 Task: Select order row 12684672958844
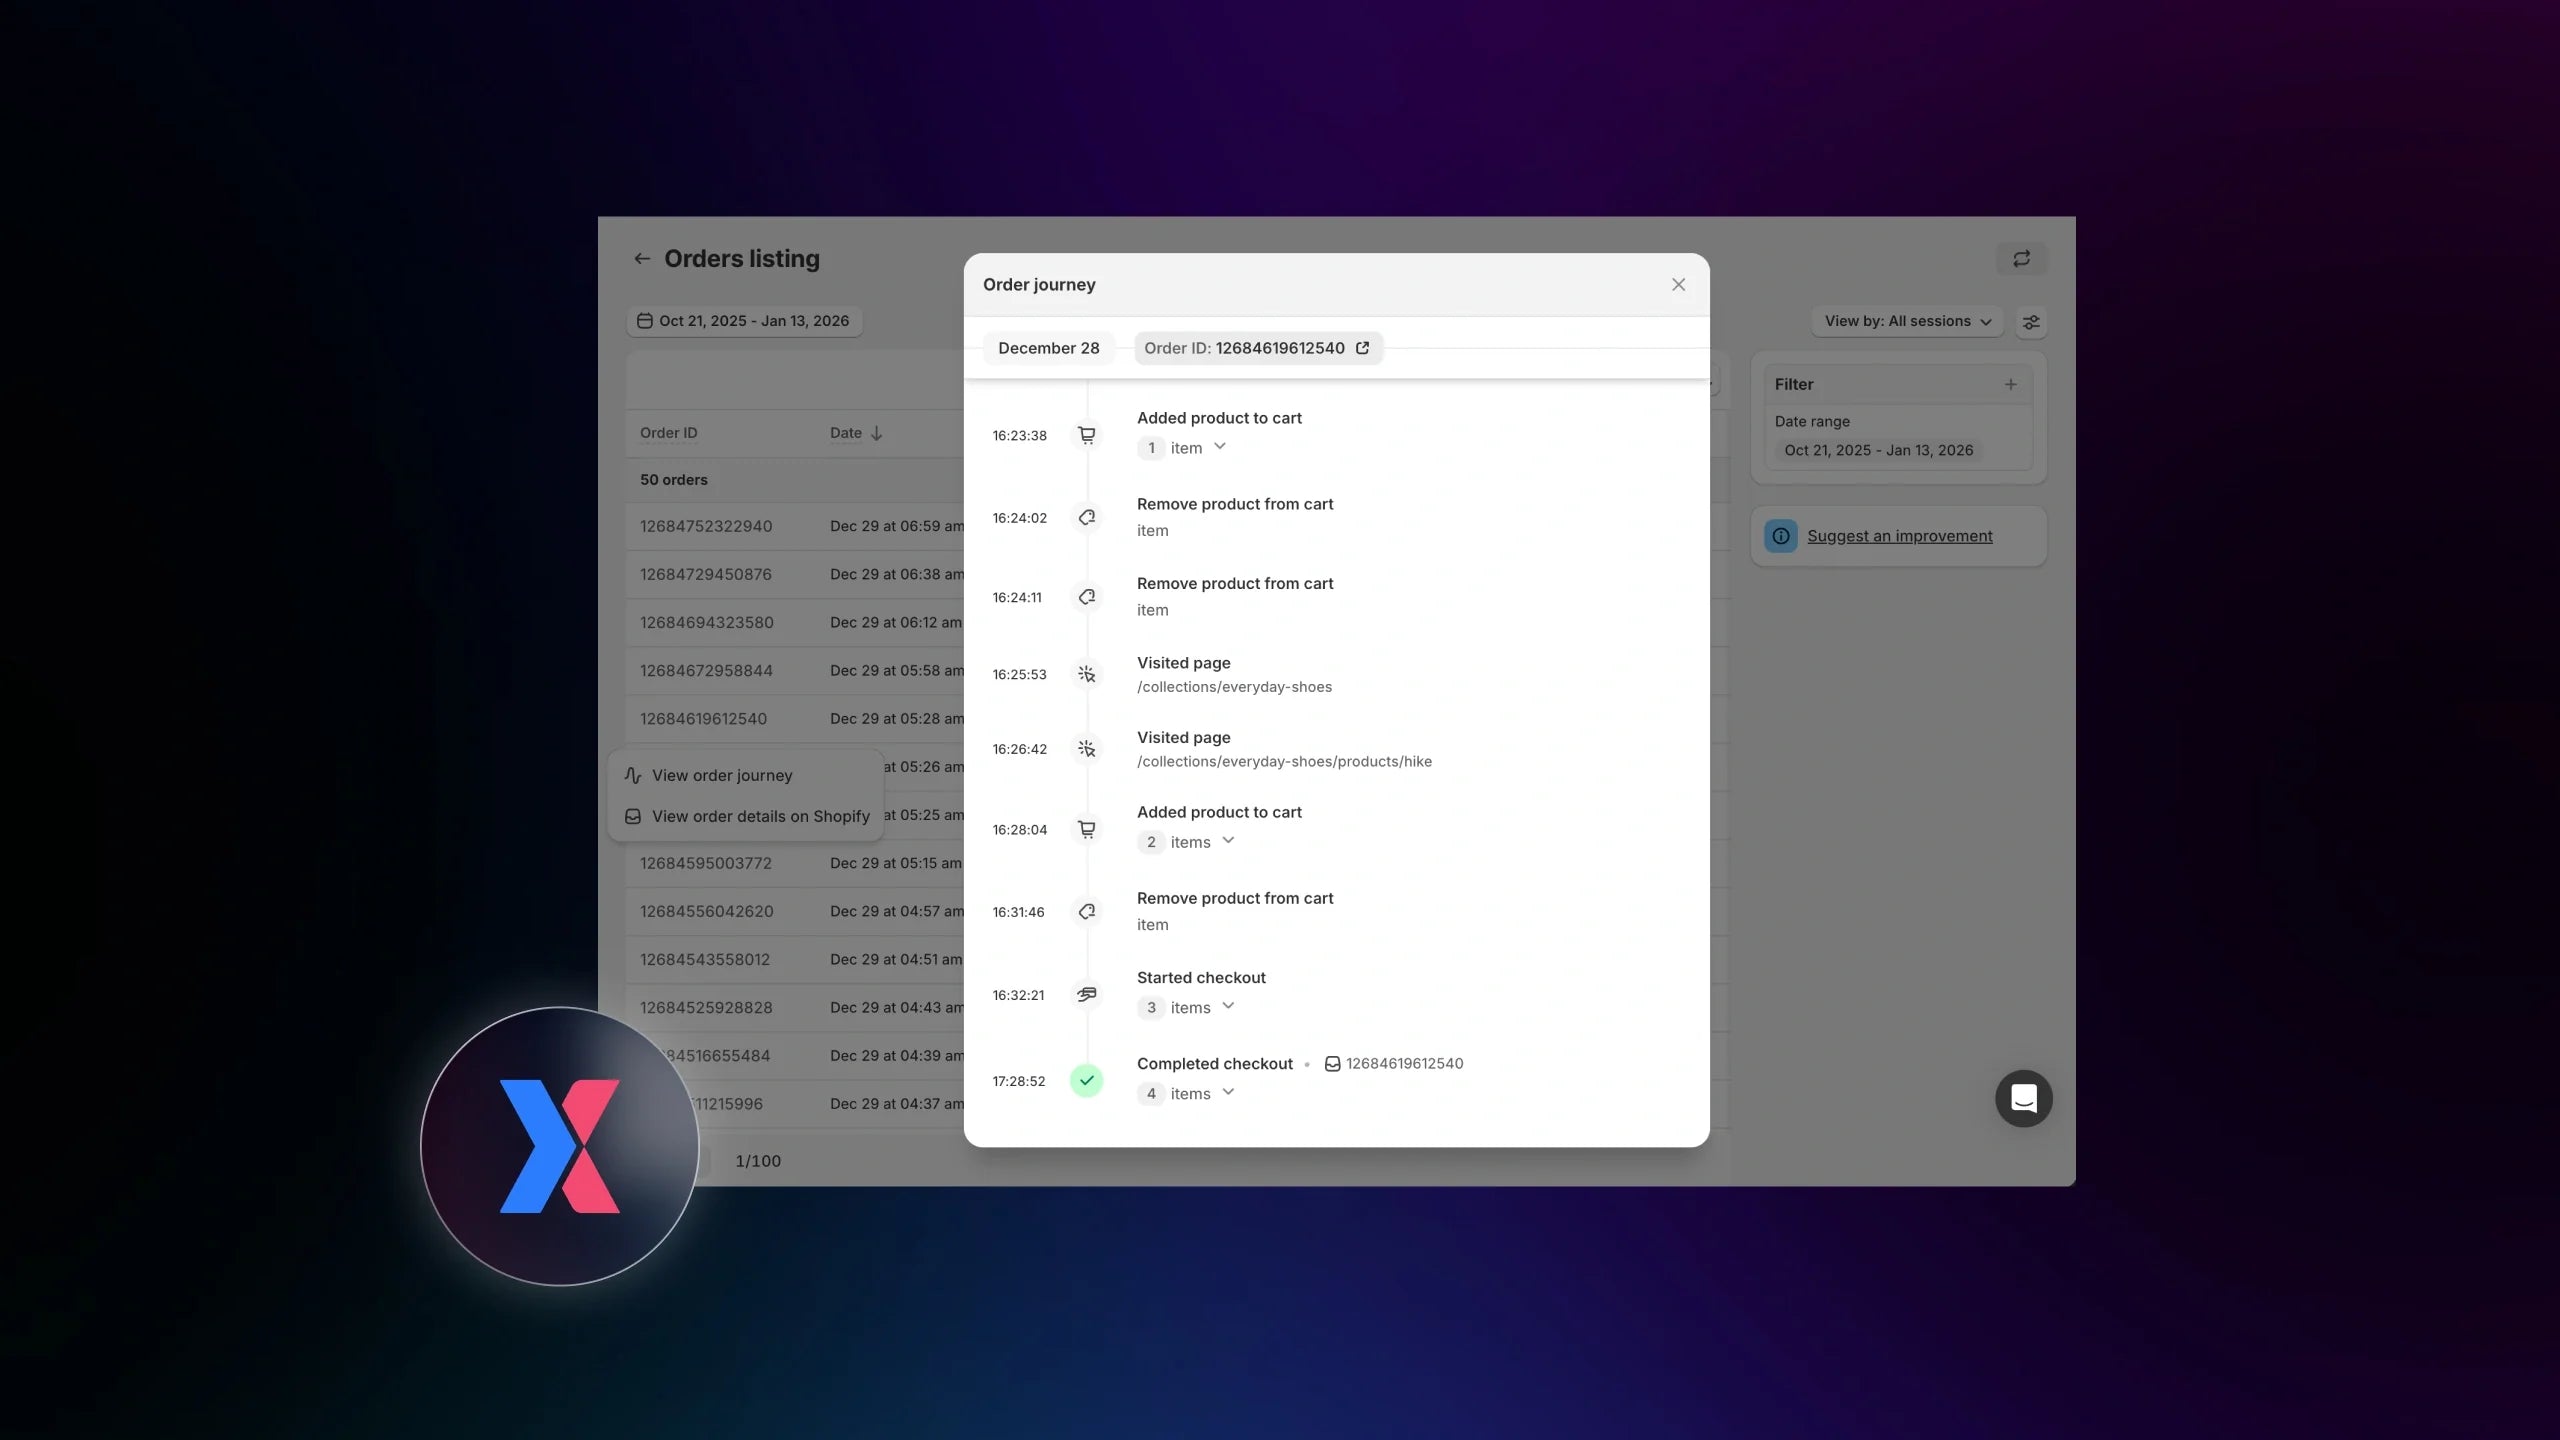[x=796, y=670]
